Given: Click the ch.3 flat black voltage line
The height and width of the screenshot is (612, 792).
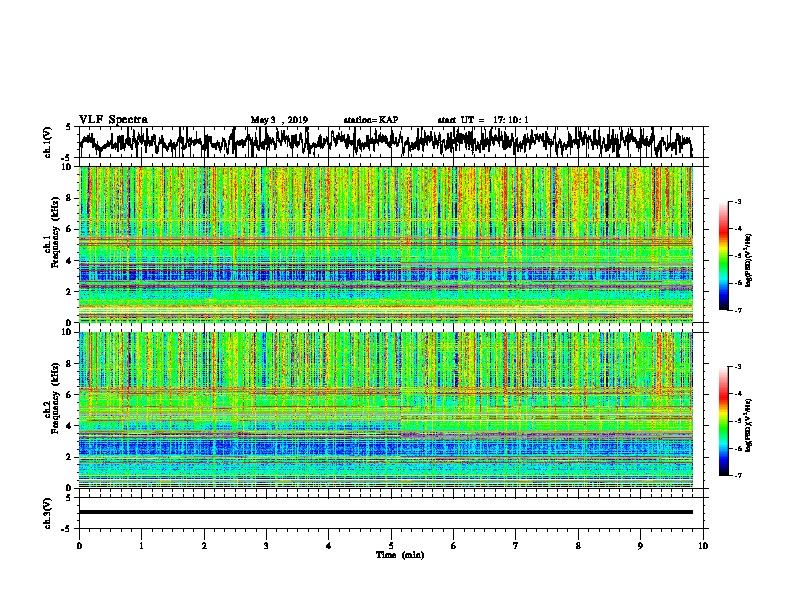Looking at the screenshot, I should pos(385,512).
